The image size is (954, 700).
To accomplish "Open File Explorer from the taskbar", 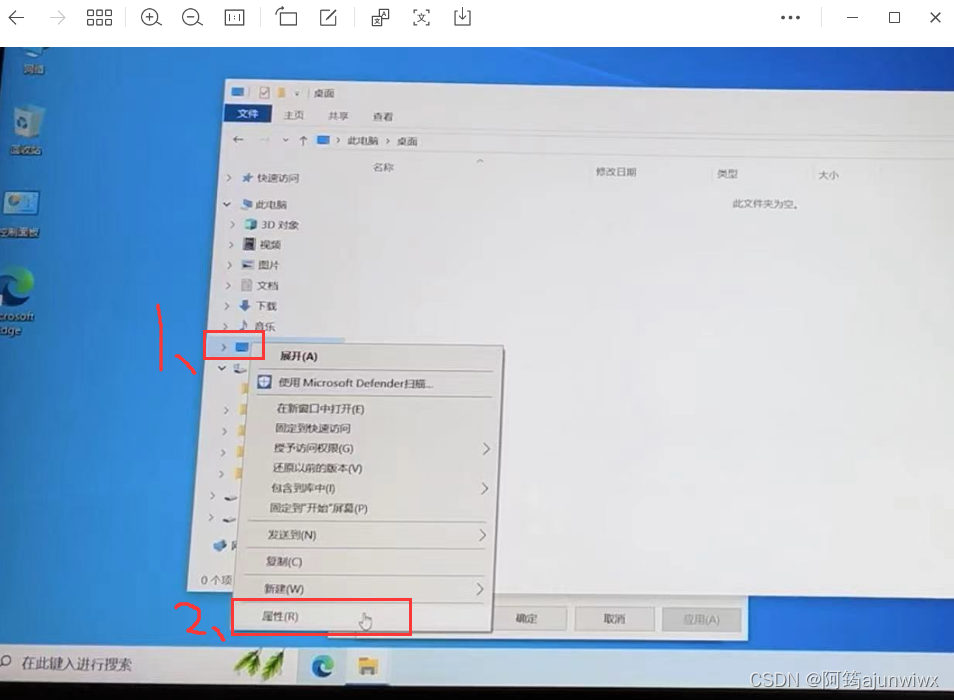I will pos(367,667).
